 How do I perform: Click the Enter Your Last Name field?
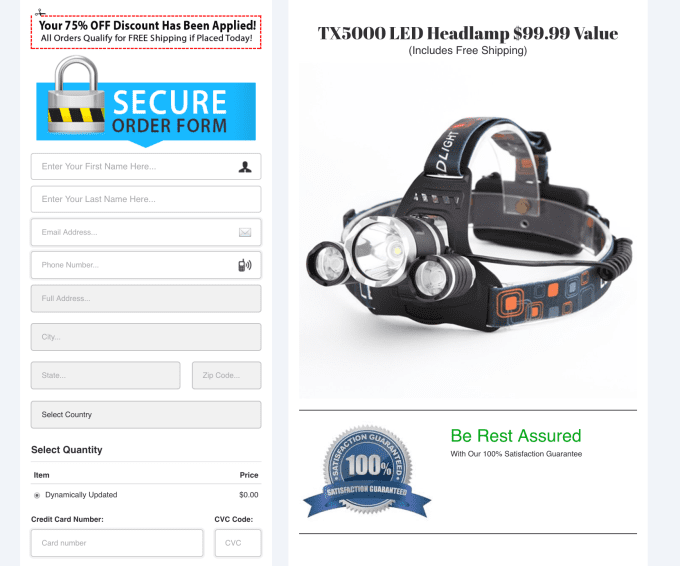(x=146, y=199)
